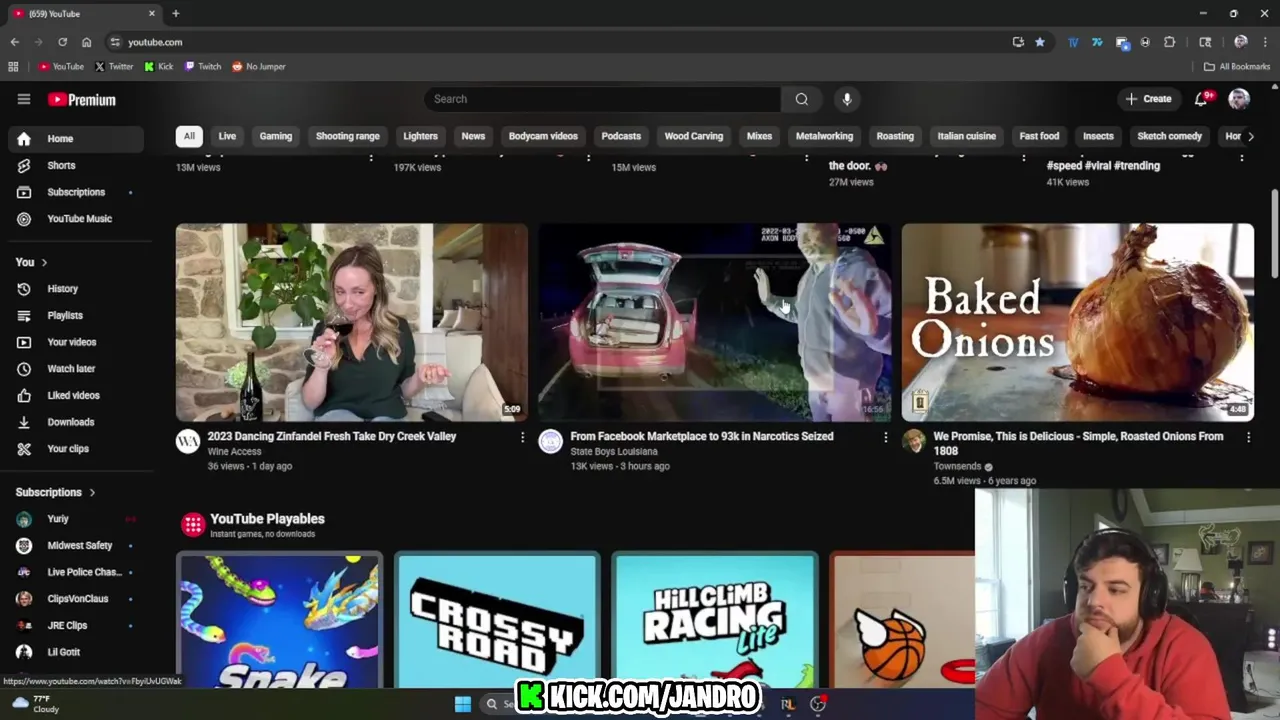Viewport: 1280px width, 720px height.
Task: Open the weather widget in taskbar
Action: pos(34,704)
